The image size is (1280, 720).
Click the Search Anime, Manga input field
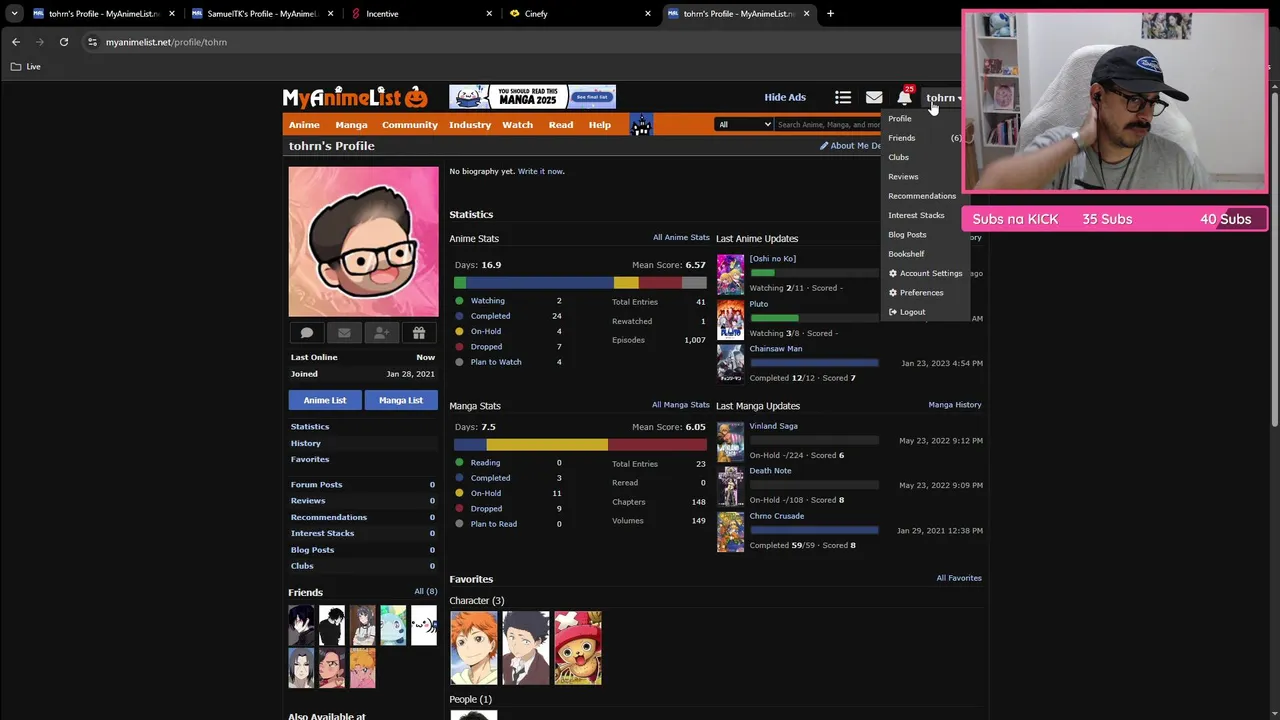coord(828,125)
